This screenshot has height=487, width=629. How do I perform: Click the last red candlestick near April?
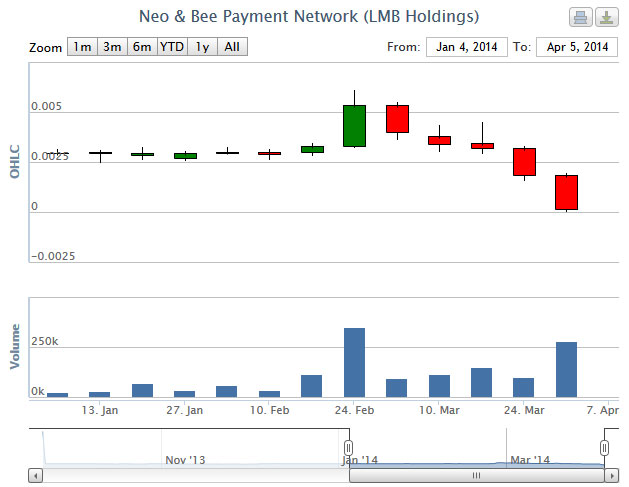click(x=566, y=192)
